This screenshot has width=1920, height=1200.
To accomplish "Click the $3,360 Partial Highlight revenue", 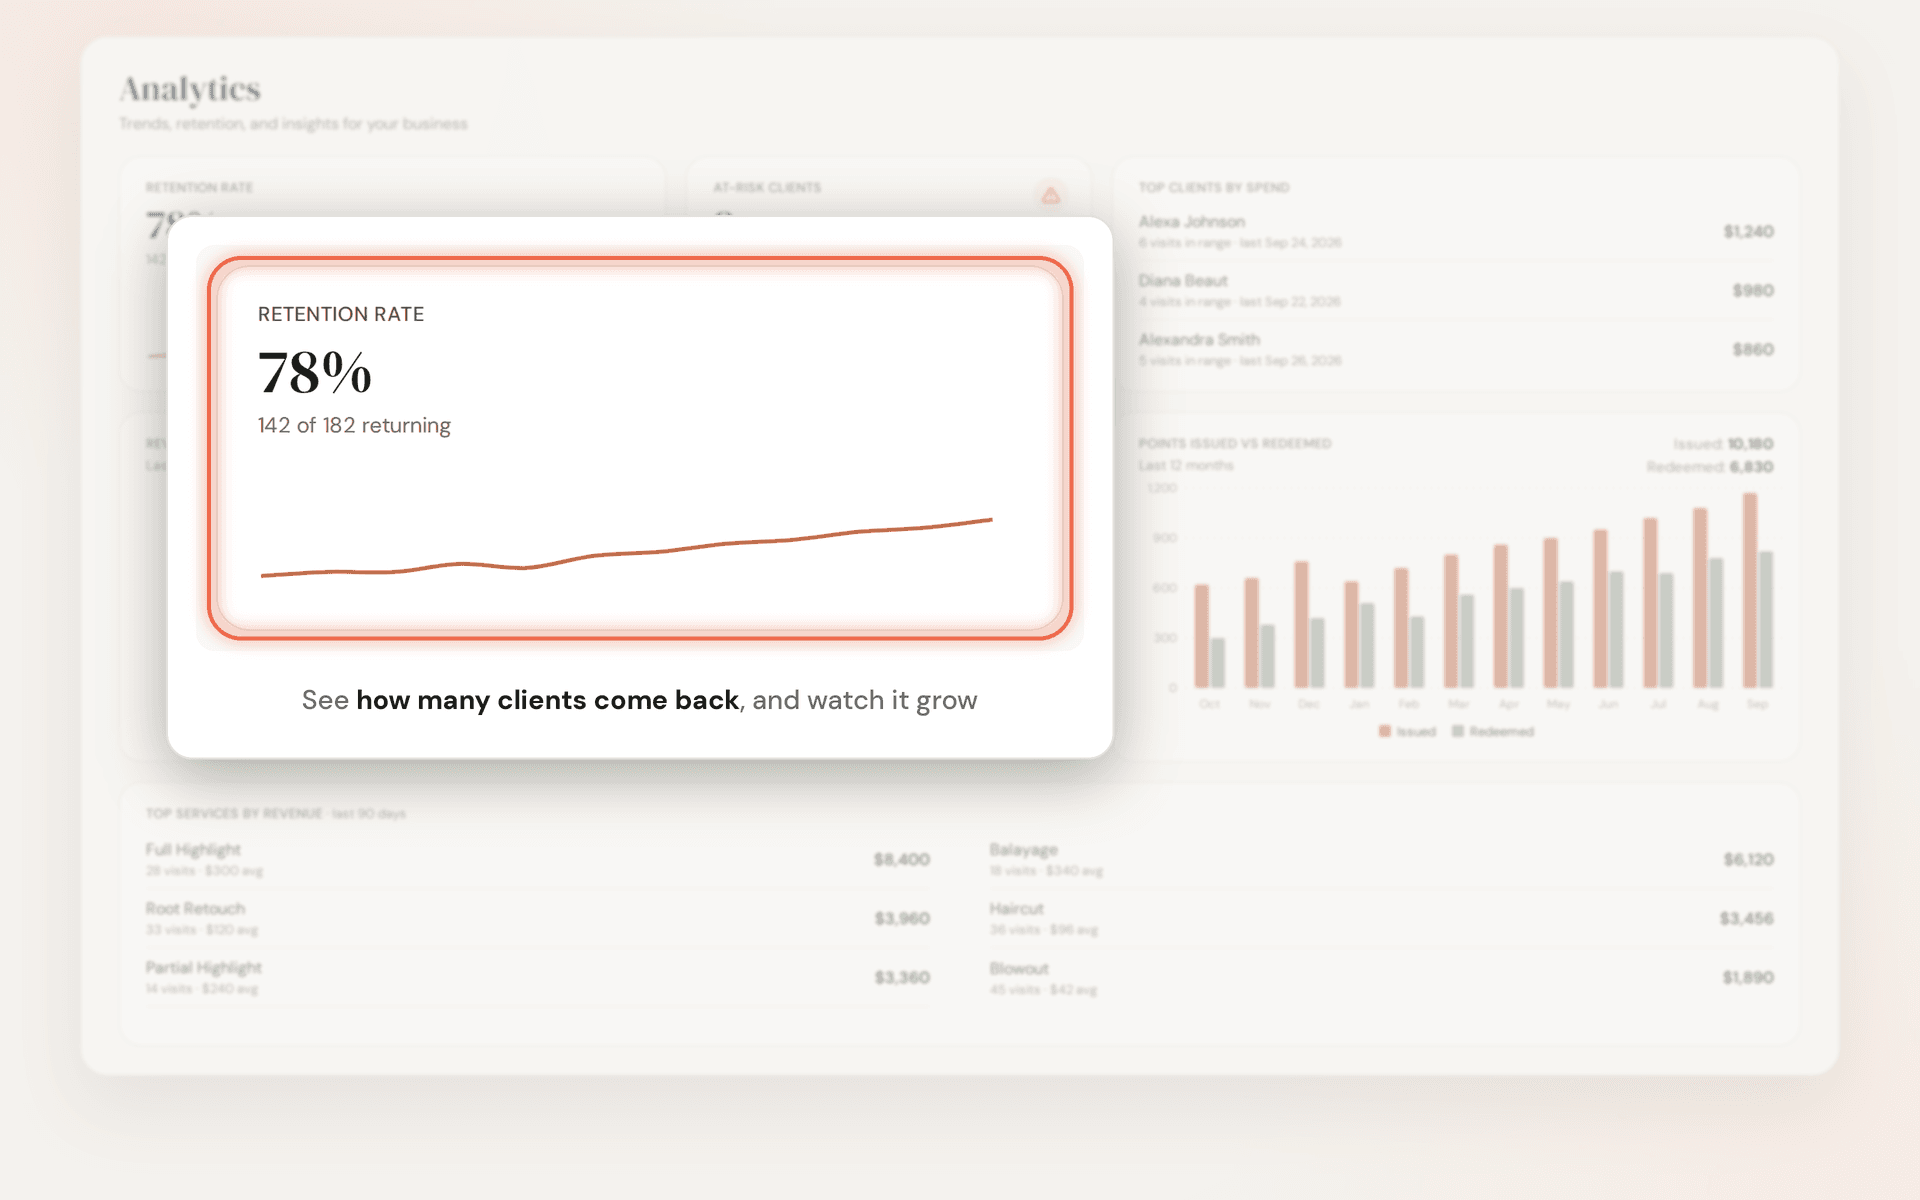I will coord(902,977).
